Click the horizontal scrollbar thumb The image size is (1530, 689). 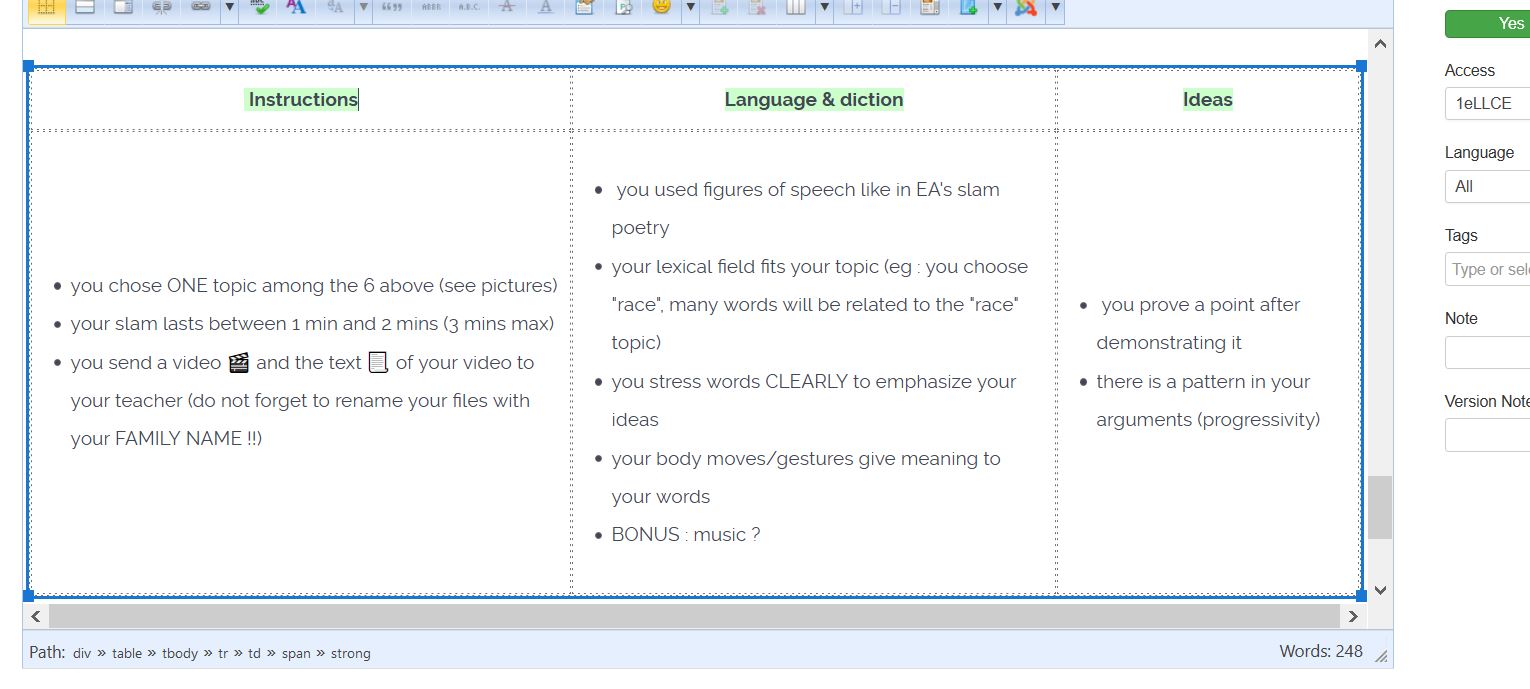click(x=694, y=616)
